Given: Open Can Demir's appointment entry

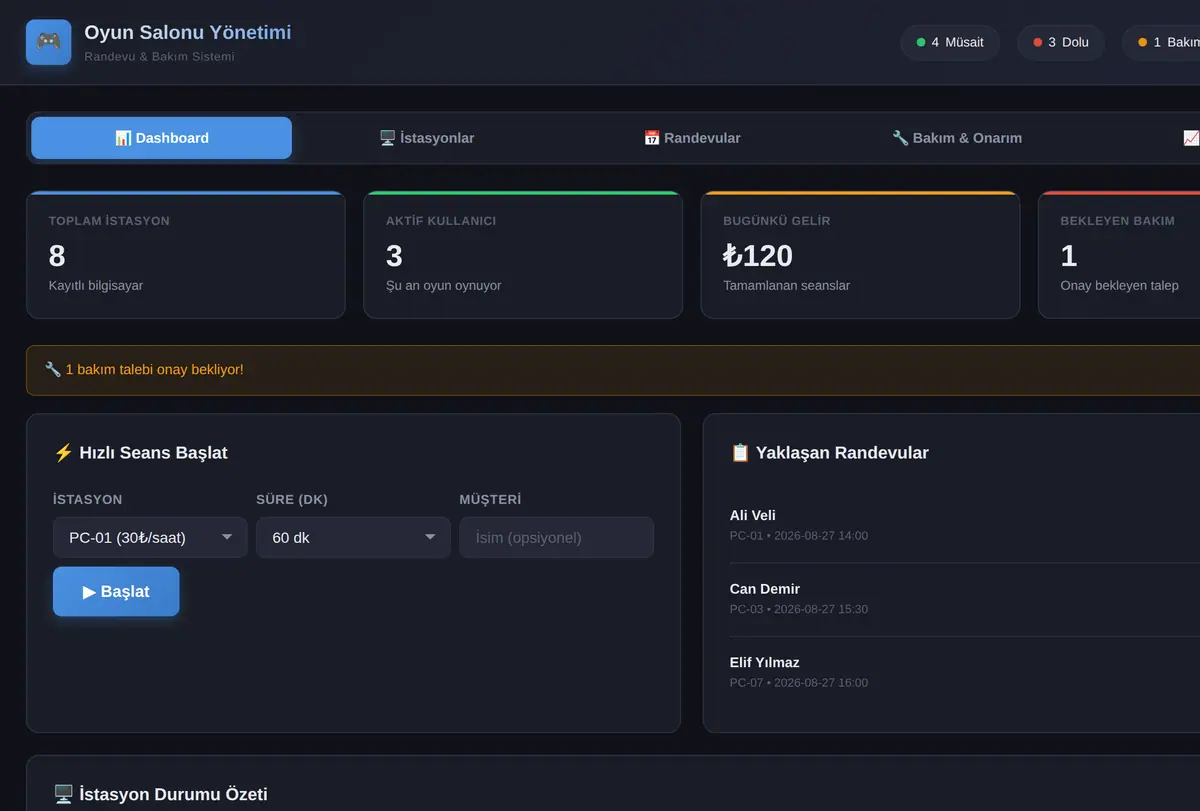Looking at the screenshot, I should point(965,599).
